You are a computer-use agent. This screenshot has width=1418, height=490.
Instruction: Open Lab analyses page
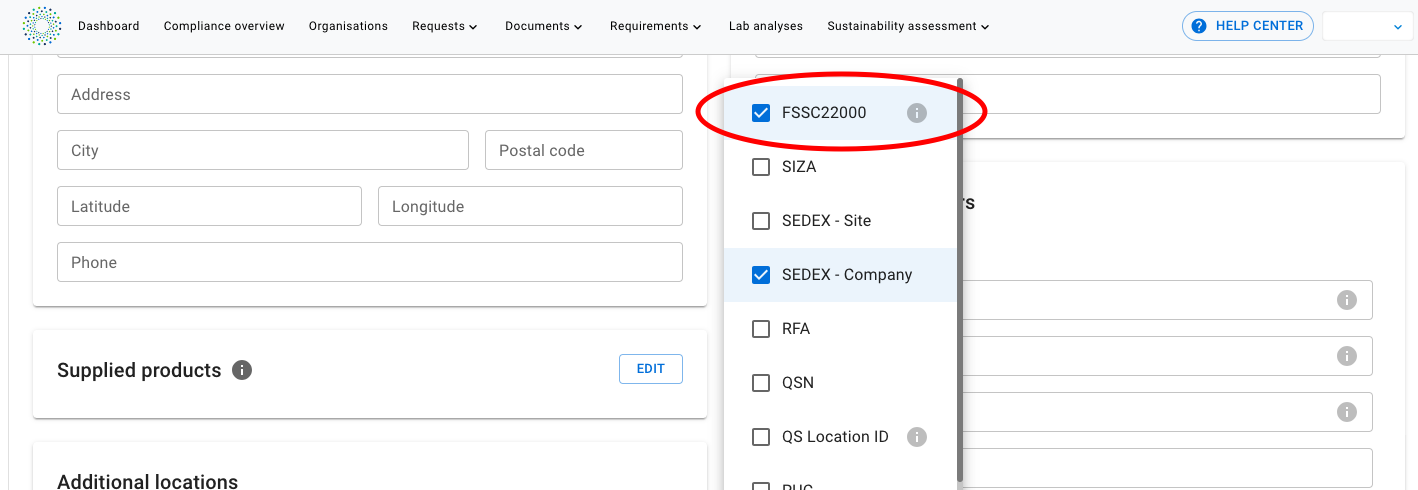[765, 26]
